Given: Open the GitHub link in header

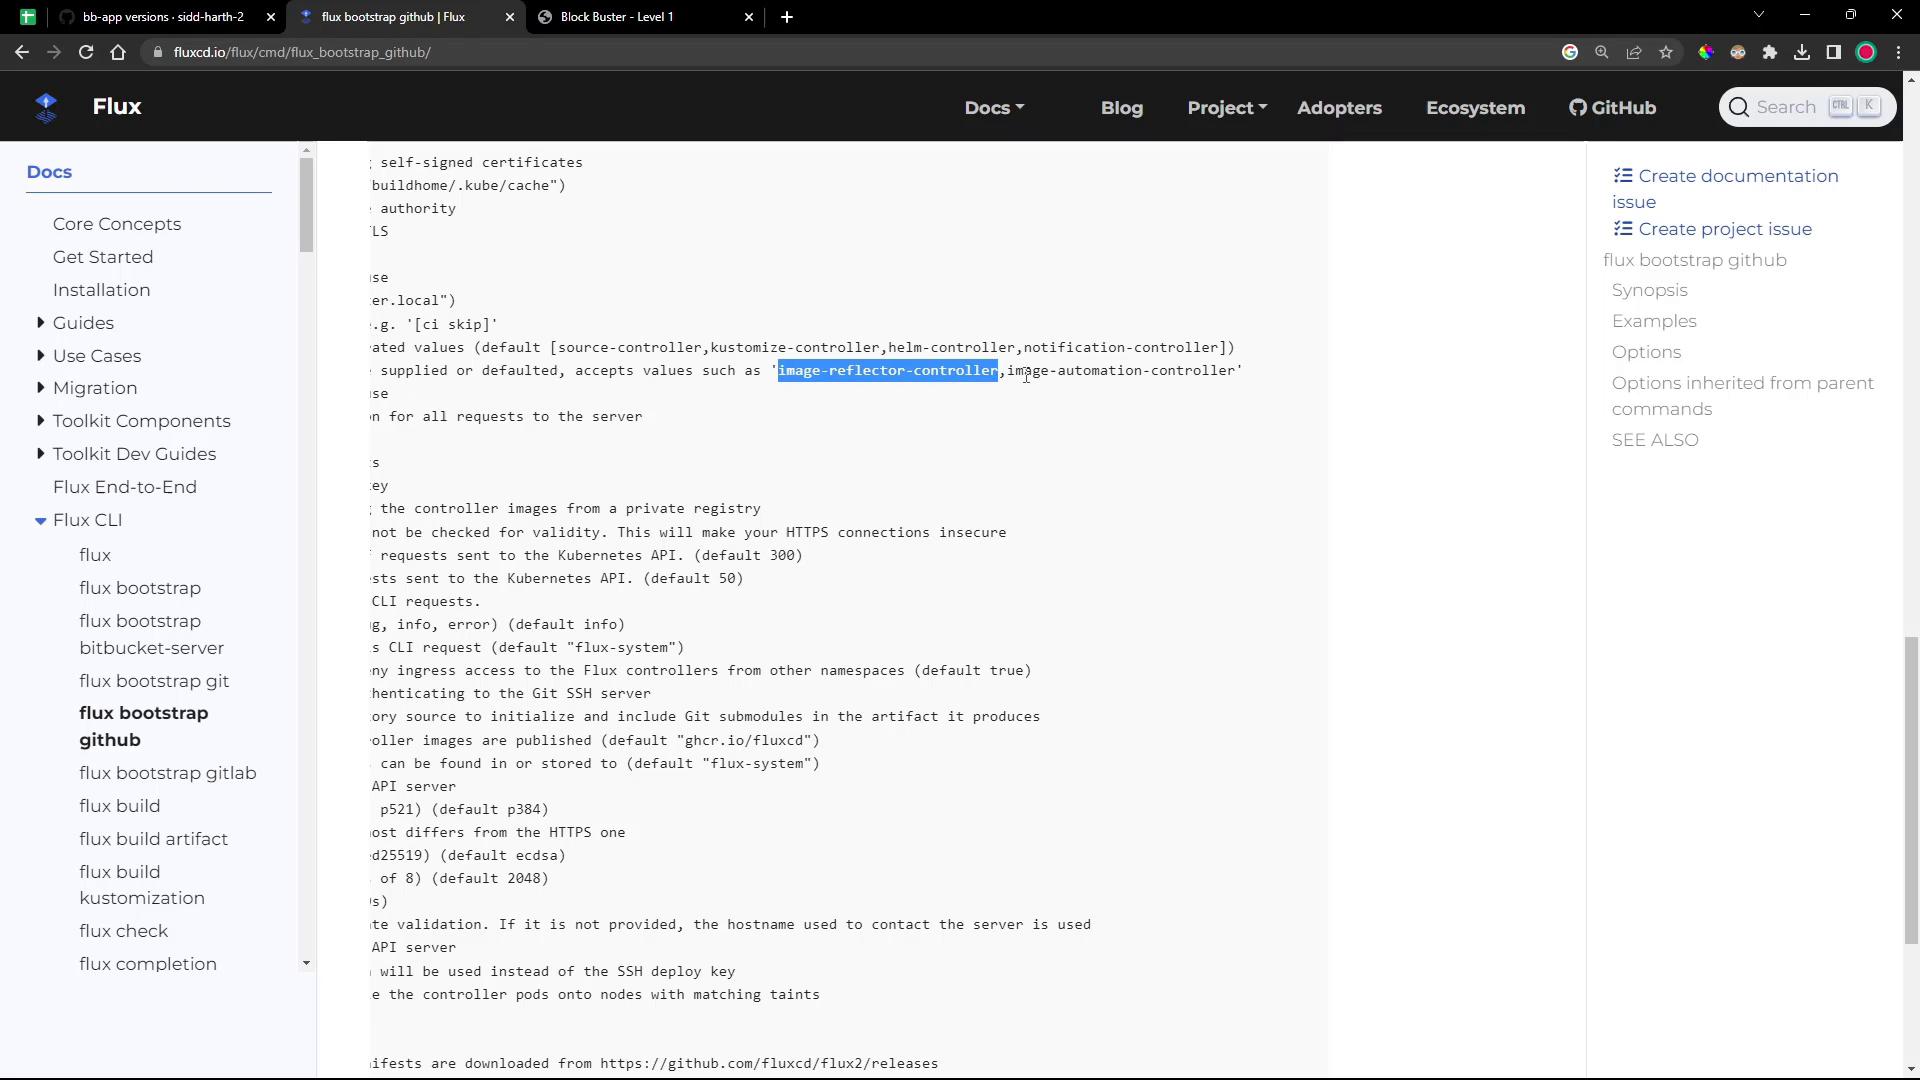Looking at the screenshot, I should [1612, 107].
